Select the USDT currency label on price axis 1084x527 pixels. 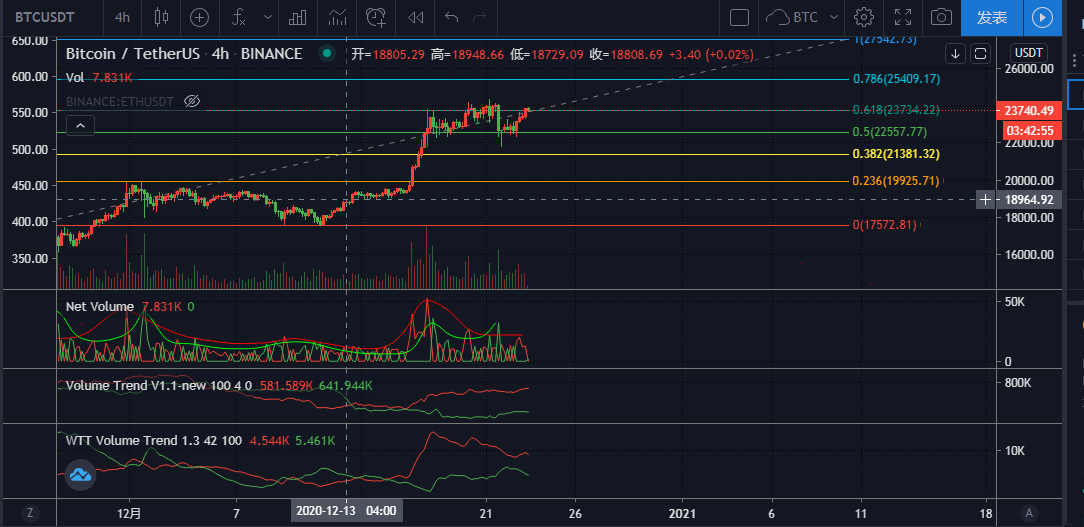[1028, 53]
